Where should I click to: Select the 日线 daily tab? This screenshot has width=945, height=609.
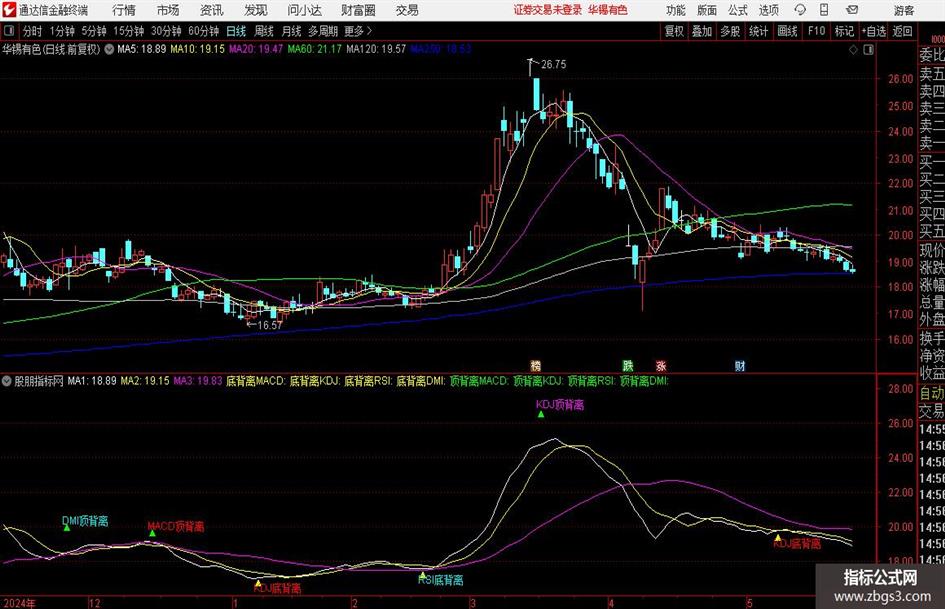click(x=236, y=31)
